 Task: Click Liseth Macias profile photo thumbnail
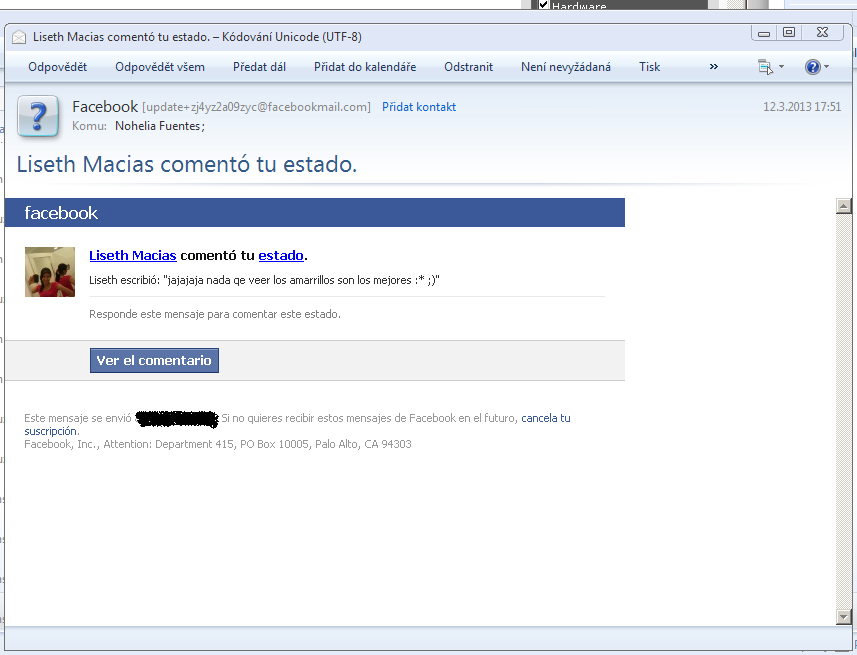(50, 272)
